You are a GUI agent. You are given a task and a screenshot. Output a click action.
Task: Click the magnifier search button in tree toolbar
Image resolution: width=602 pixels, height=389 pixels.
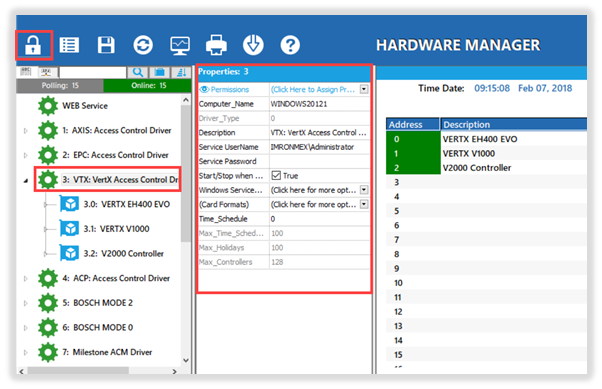click(x=138, y=72)
